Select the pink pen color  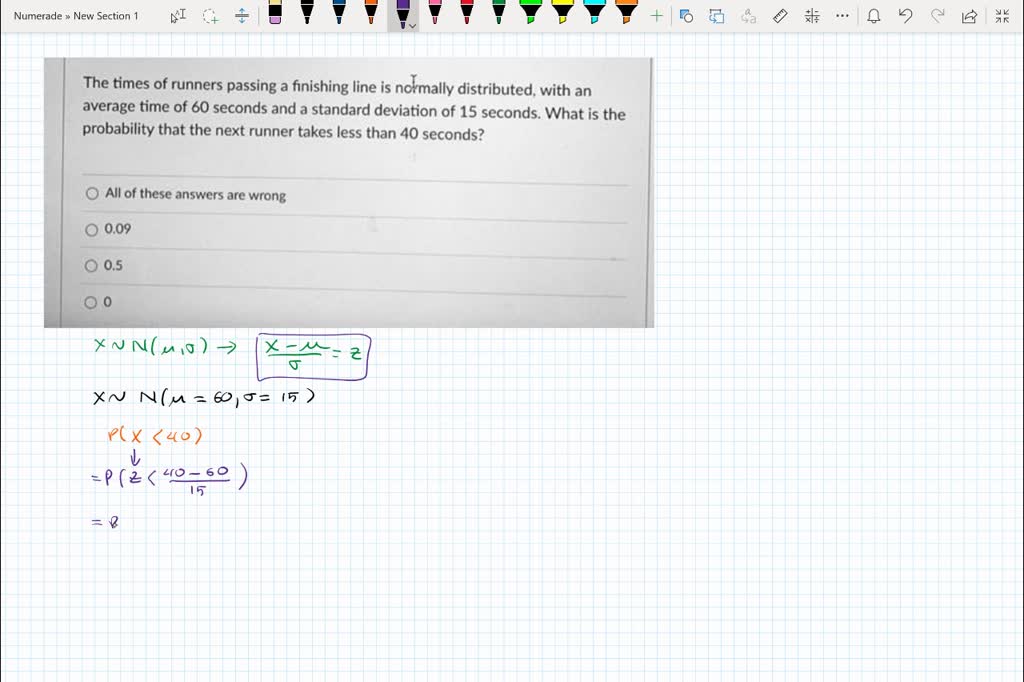pyautogui.click(x=434, y=14)
